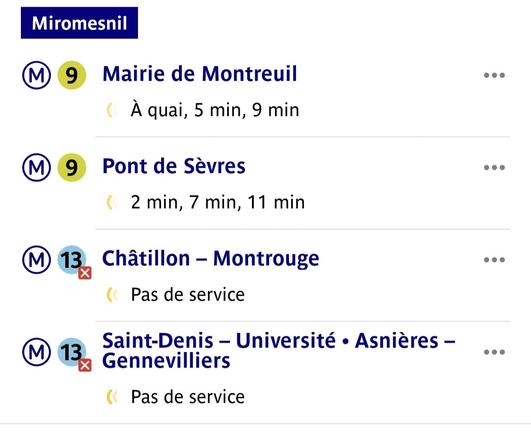Click the Metro M icon beside Châtillon – Montrouge
Screen dimensions: 531x434
[37, 260]
